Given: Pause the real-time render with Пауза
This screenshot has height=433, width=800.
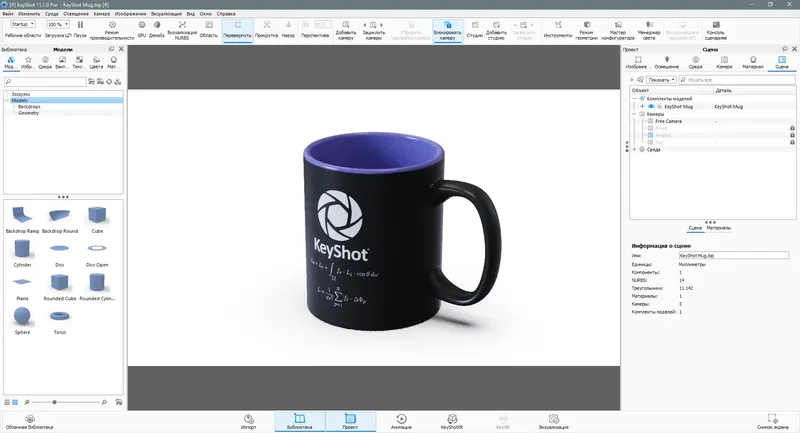Looking at the screenshot, I should (x=80, y=30).
